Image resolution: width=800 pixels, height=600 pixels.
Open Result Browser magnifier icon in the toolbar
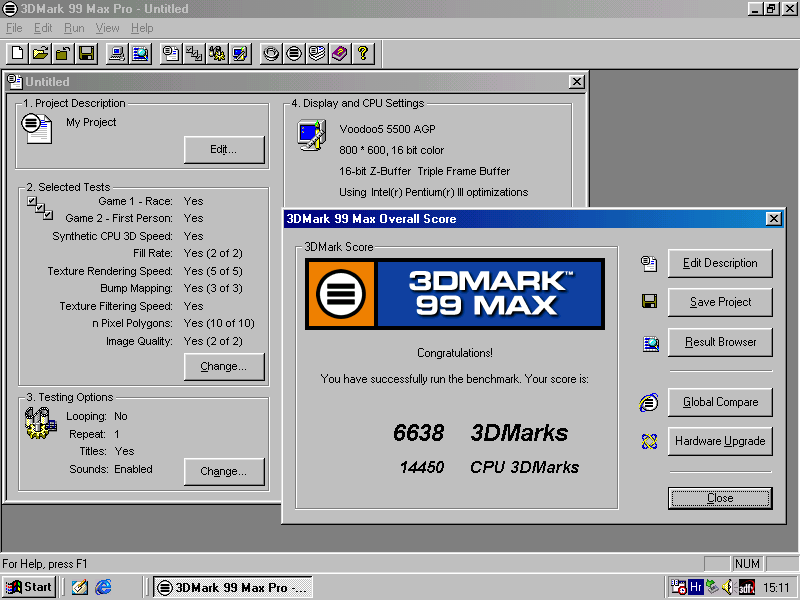click(x=140, y=53)
